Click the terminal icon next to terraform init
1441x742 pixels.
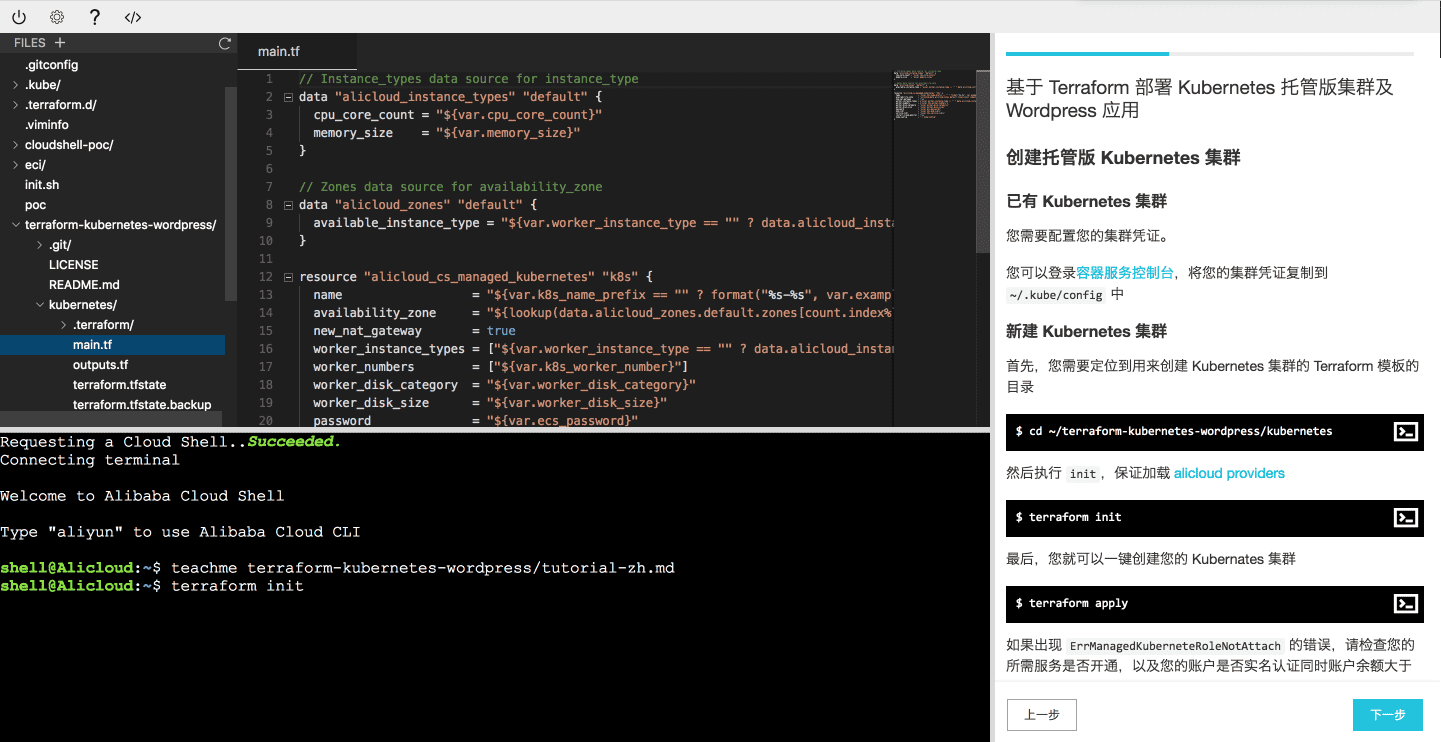pos(1406,518)
